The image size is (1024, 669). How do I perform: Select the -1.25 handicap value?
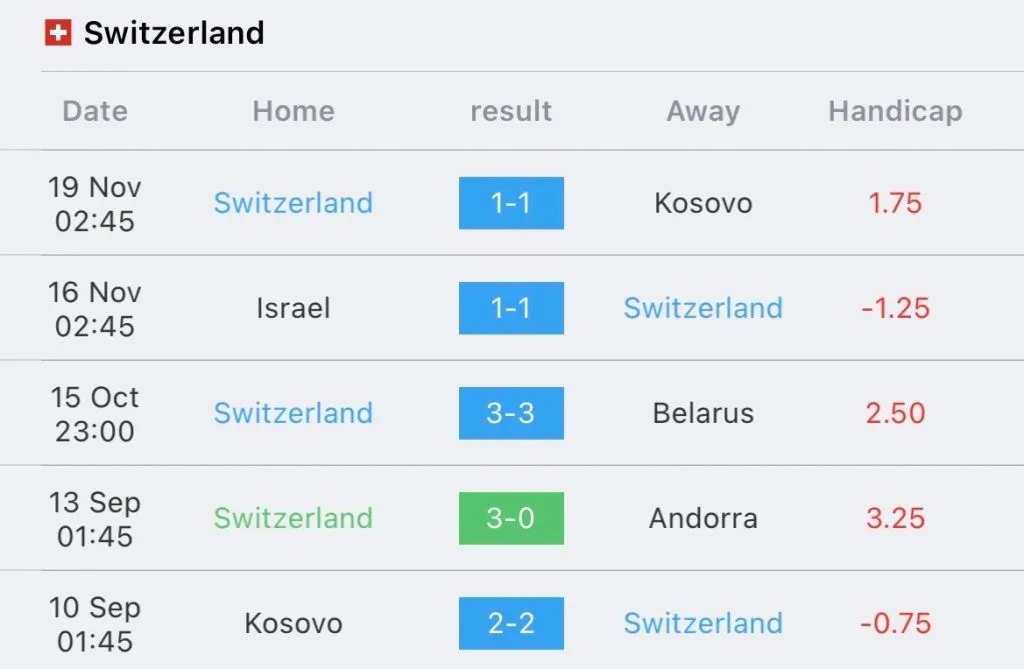point(895,308)
